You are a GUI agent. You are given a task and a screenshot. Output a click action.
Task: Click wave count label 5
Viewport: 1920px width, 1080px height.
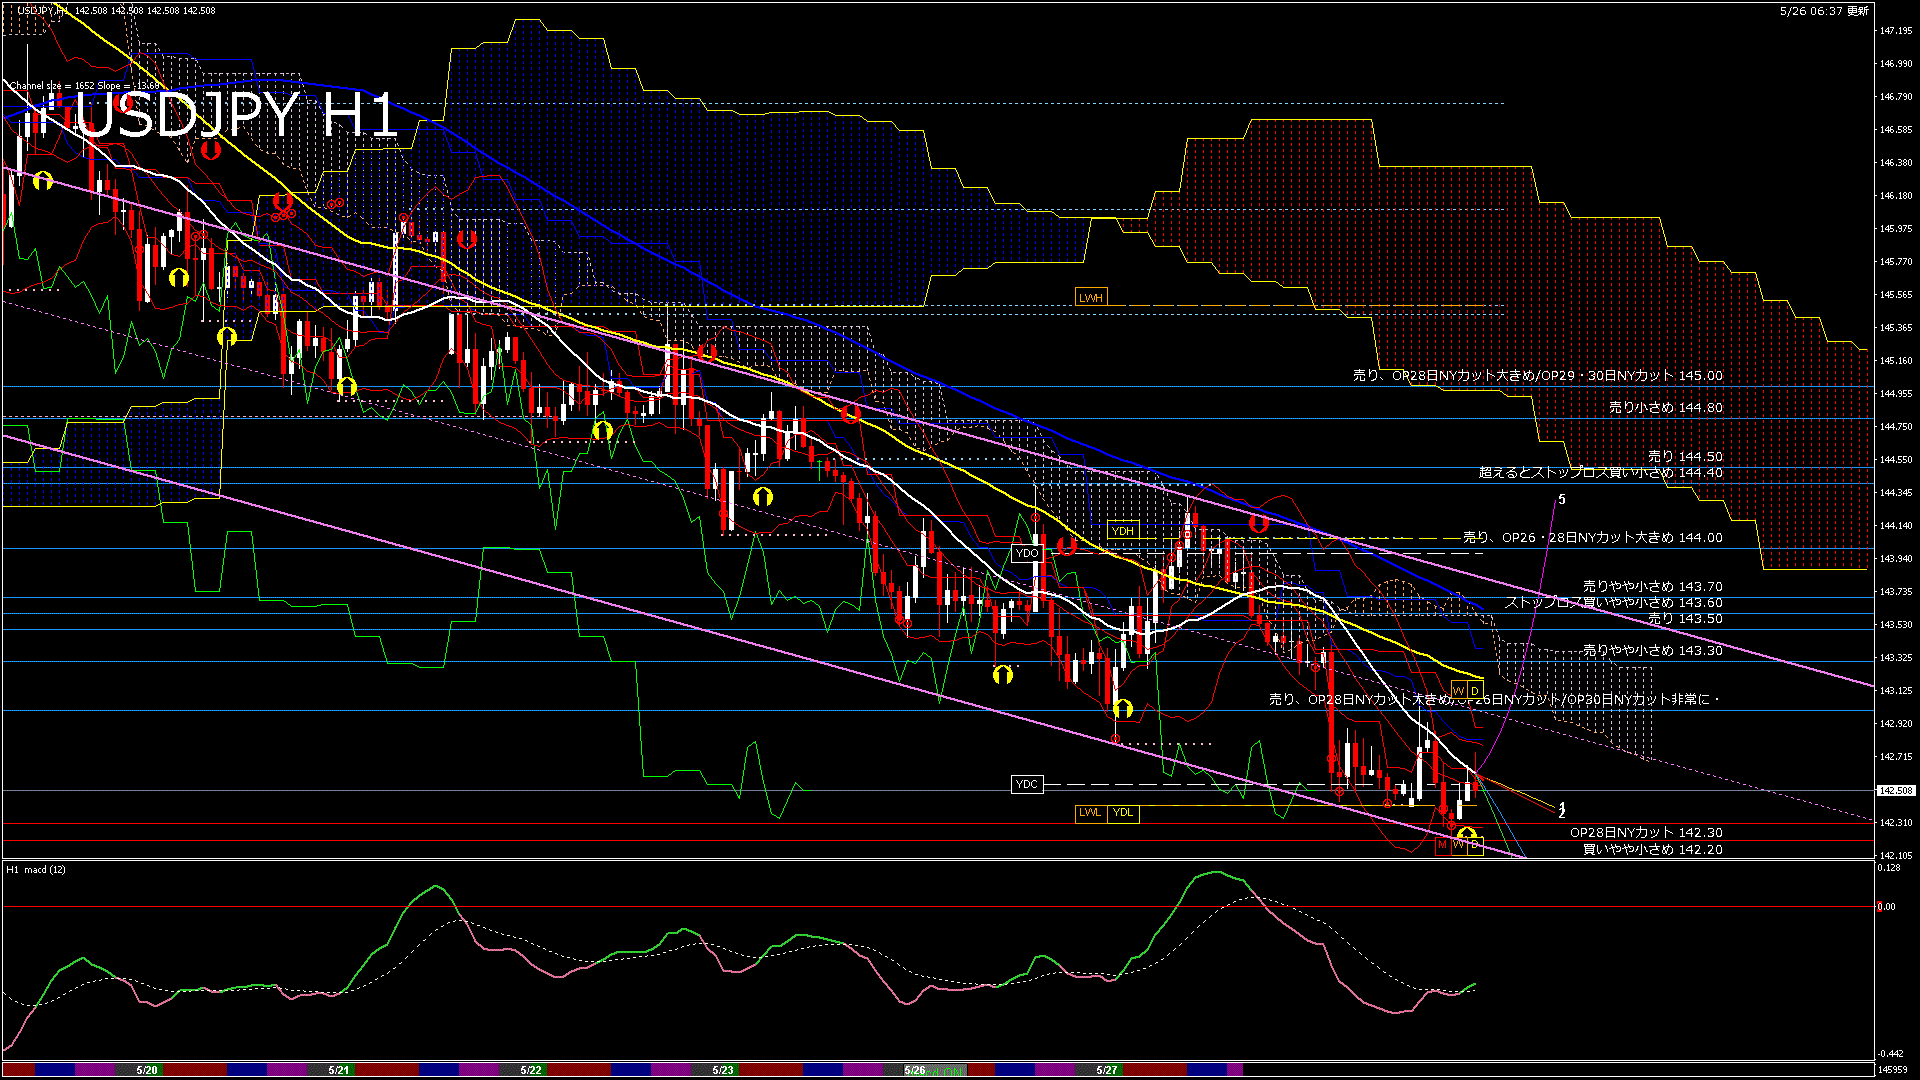[x=1562, y=499]
